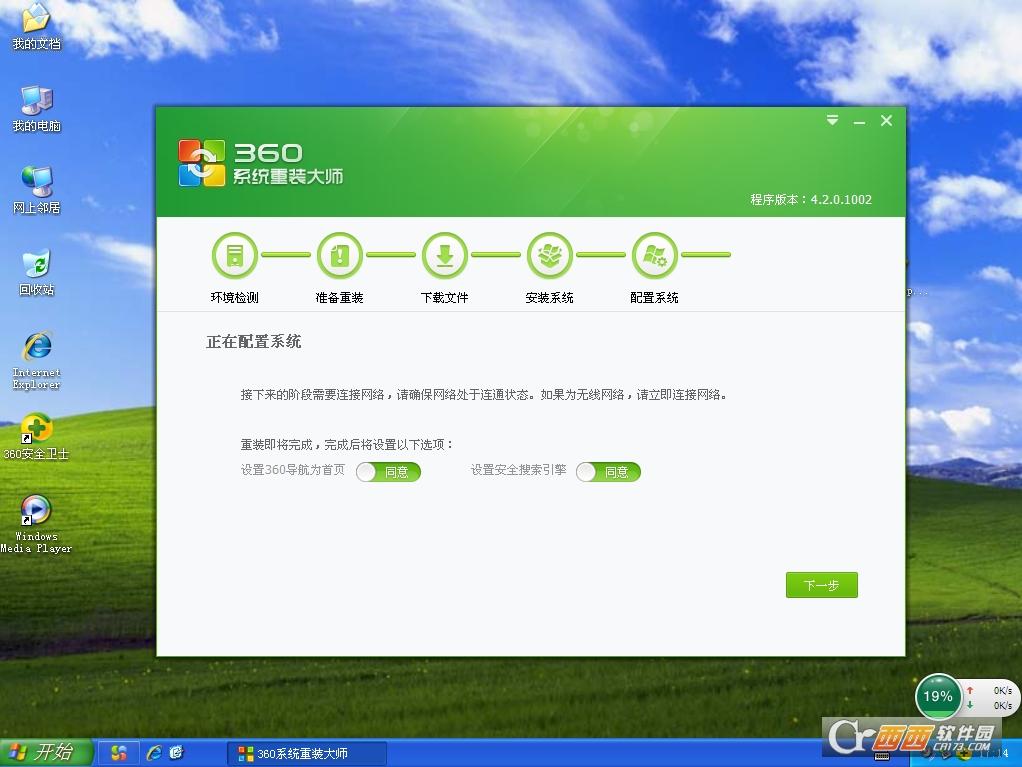
Task: Open the 我的文档 desktop icon
Action: tap(36, 26)
